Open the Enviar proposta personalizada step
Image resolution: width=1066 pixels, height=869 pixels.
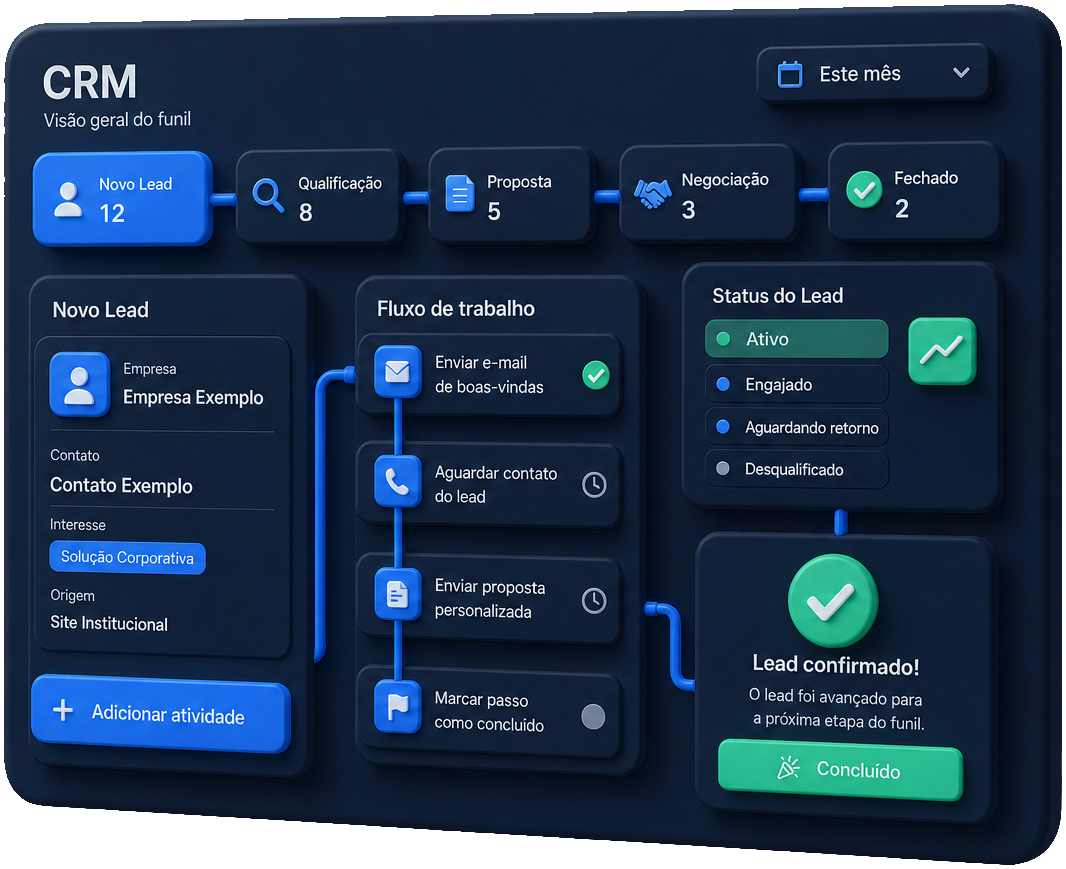click(489, 599)
